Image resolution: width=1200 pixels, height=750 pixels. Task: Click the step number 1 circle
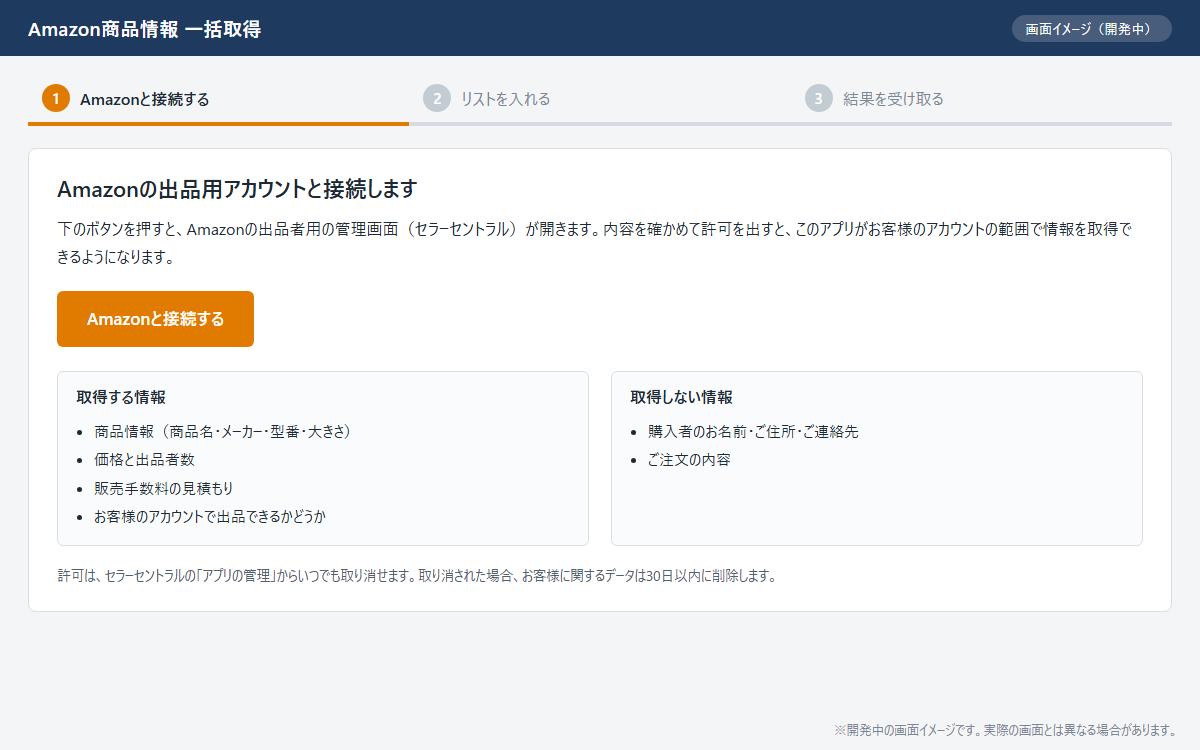click(x=56, y=98)
